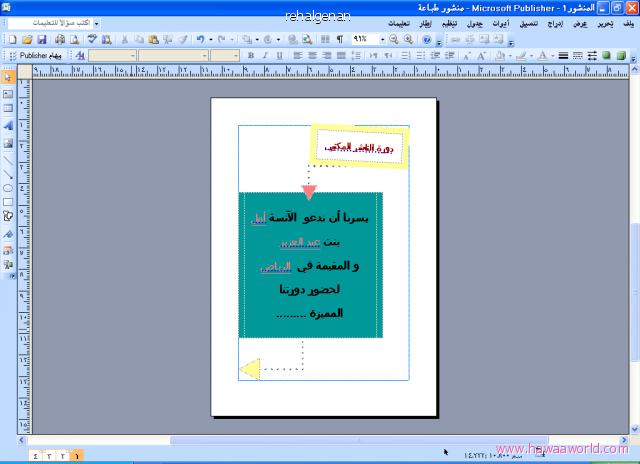Toggle special characters paragraph mark
Image resolution: width=640 pixels, height=464 pixels.
339,38
